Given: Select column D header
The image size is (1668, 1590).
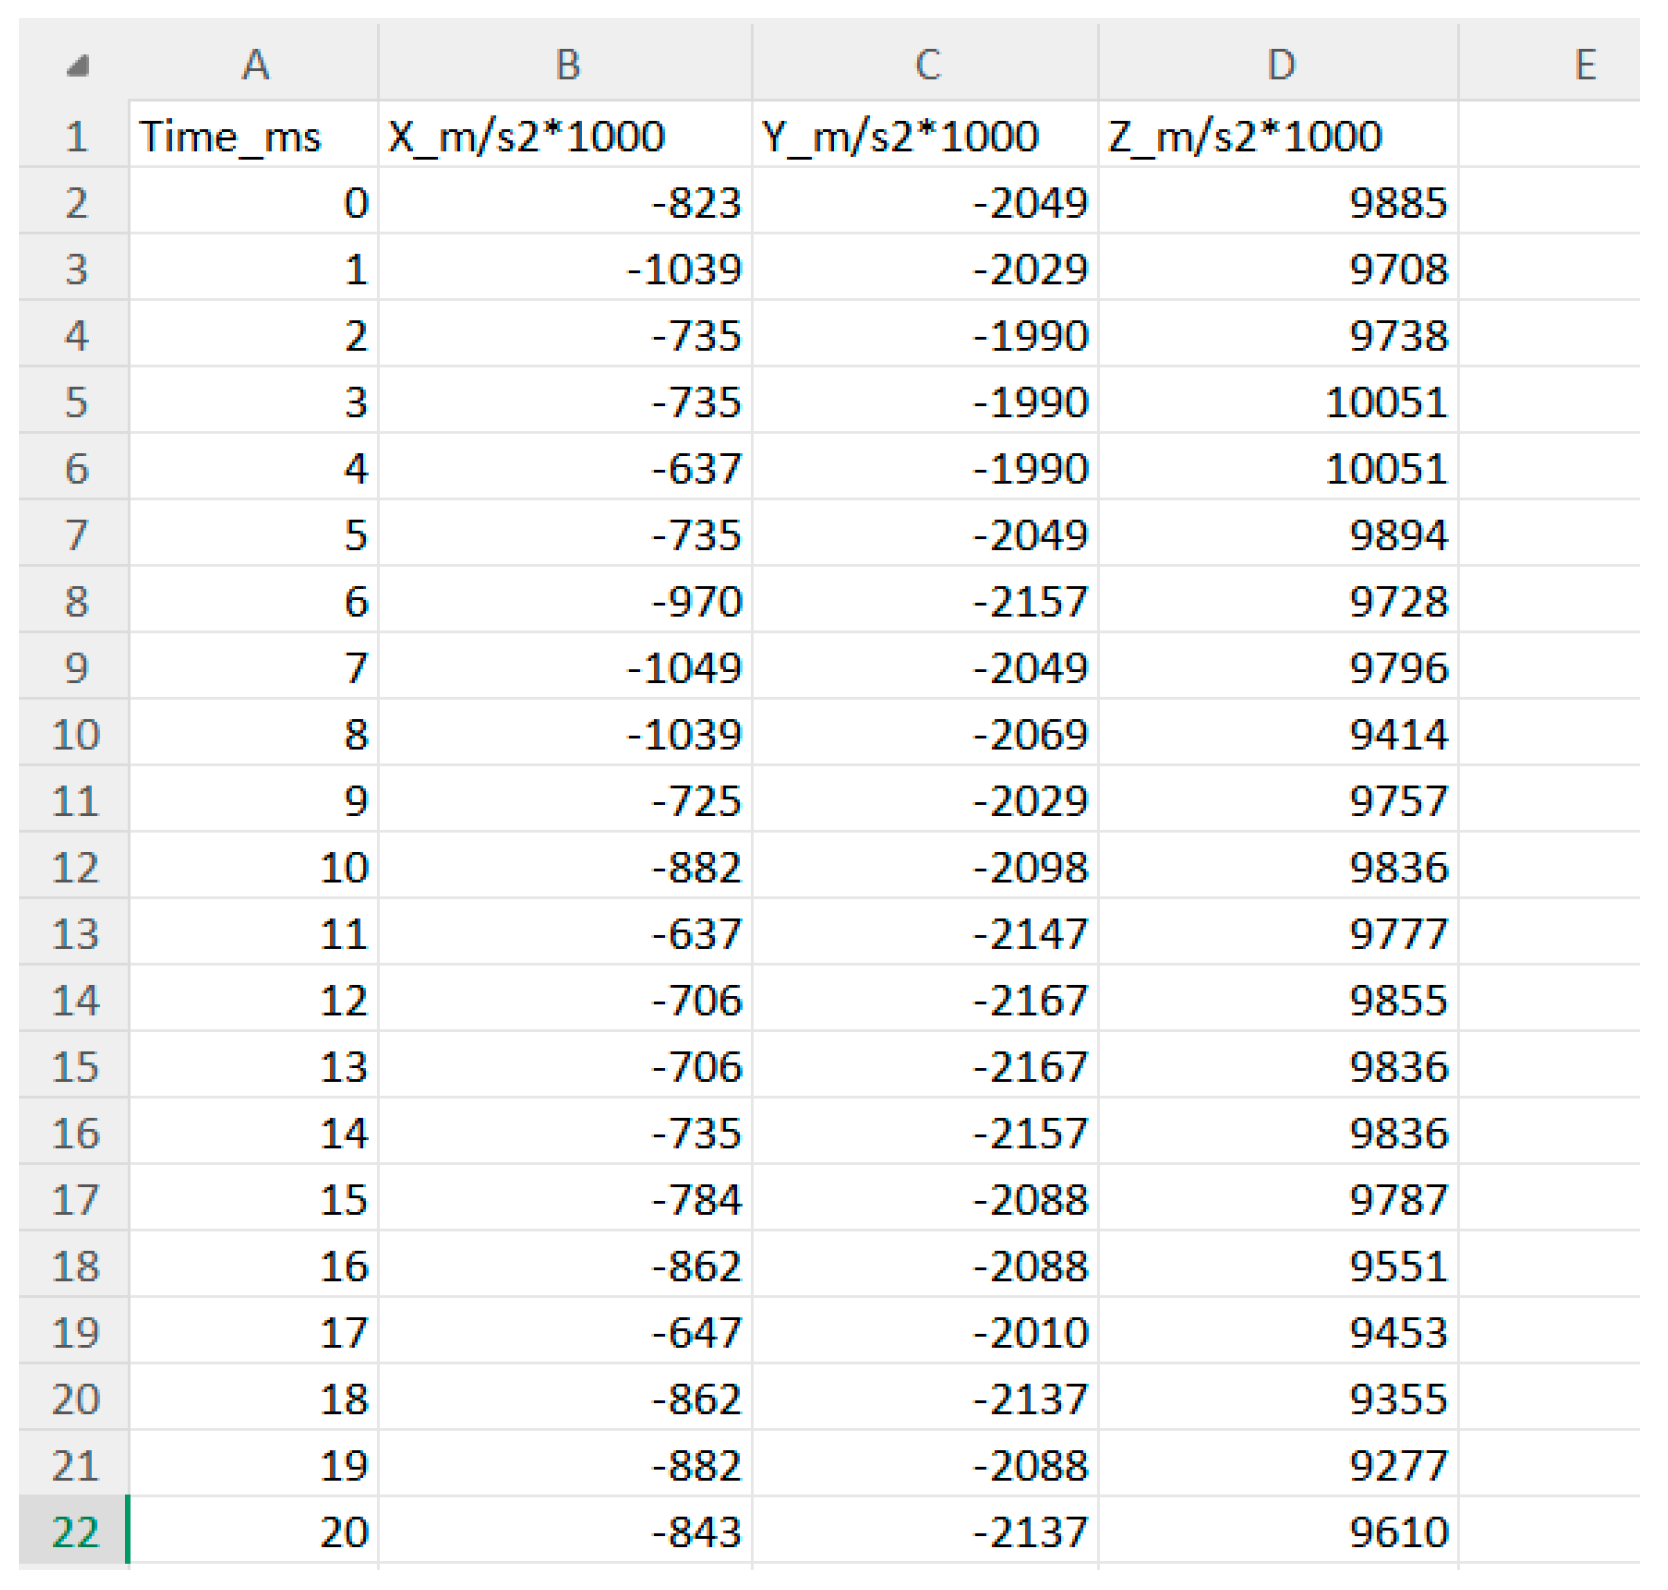Looking at the screenshot, I should (1279, 65).
